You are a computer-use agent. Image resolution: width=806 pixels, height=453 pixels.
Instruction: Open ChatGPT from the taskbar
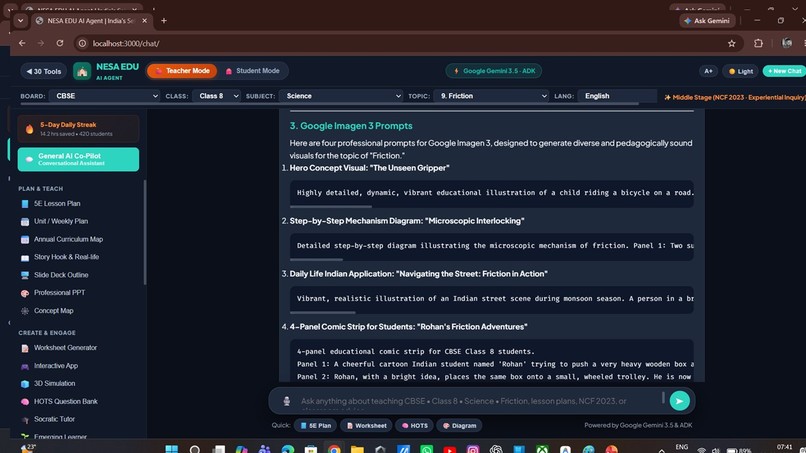pos(496,449)
